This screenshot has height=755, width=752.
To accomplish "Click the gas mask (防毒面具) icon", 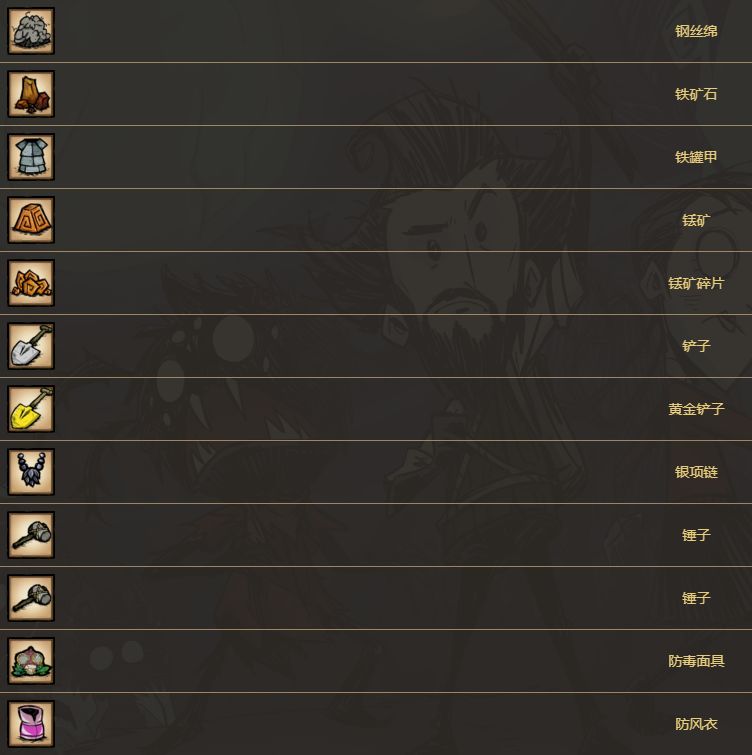I will (31, 661).
